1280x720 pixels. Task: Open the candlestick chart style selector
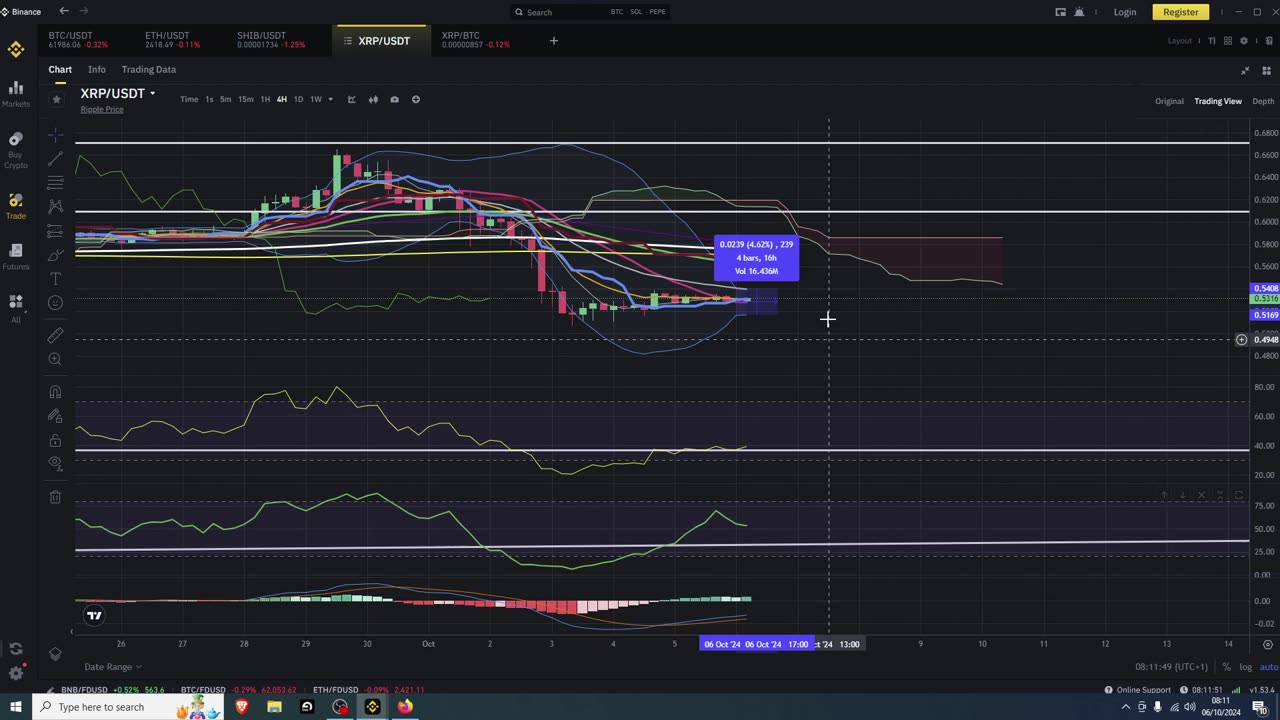[x=373, y=99]
